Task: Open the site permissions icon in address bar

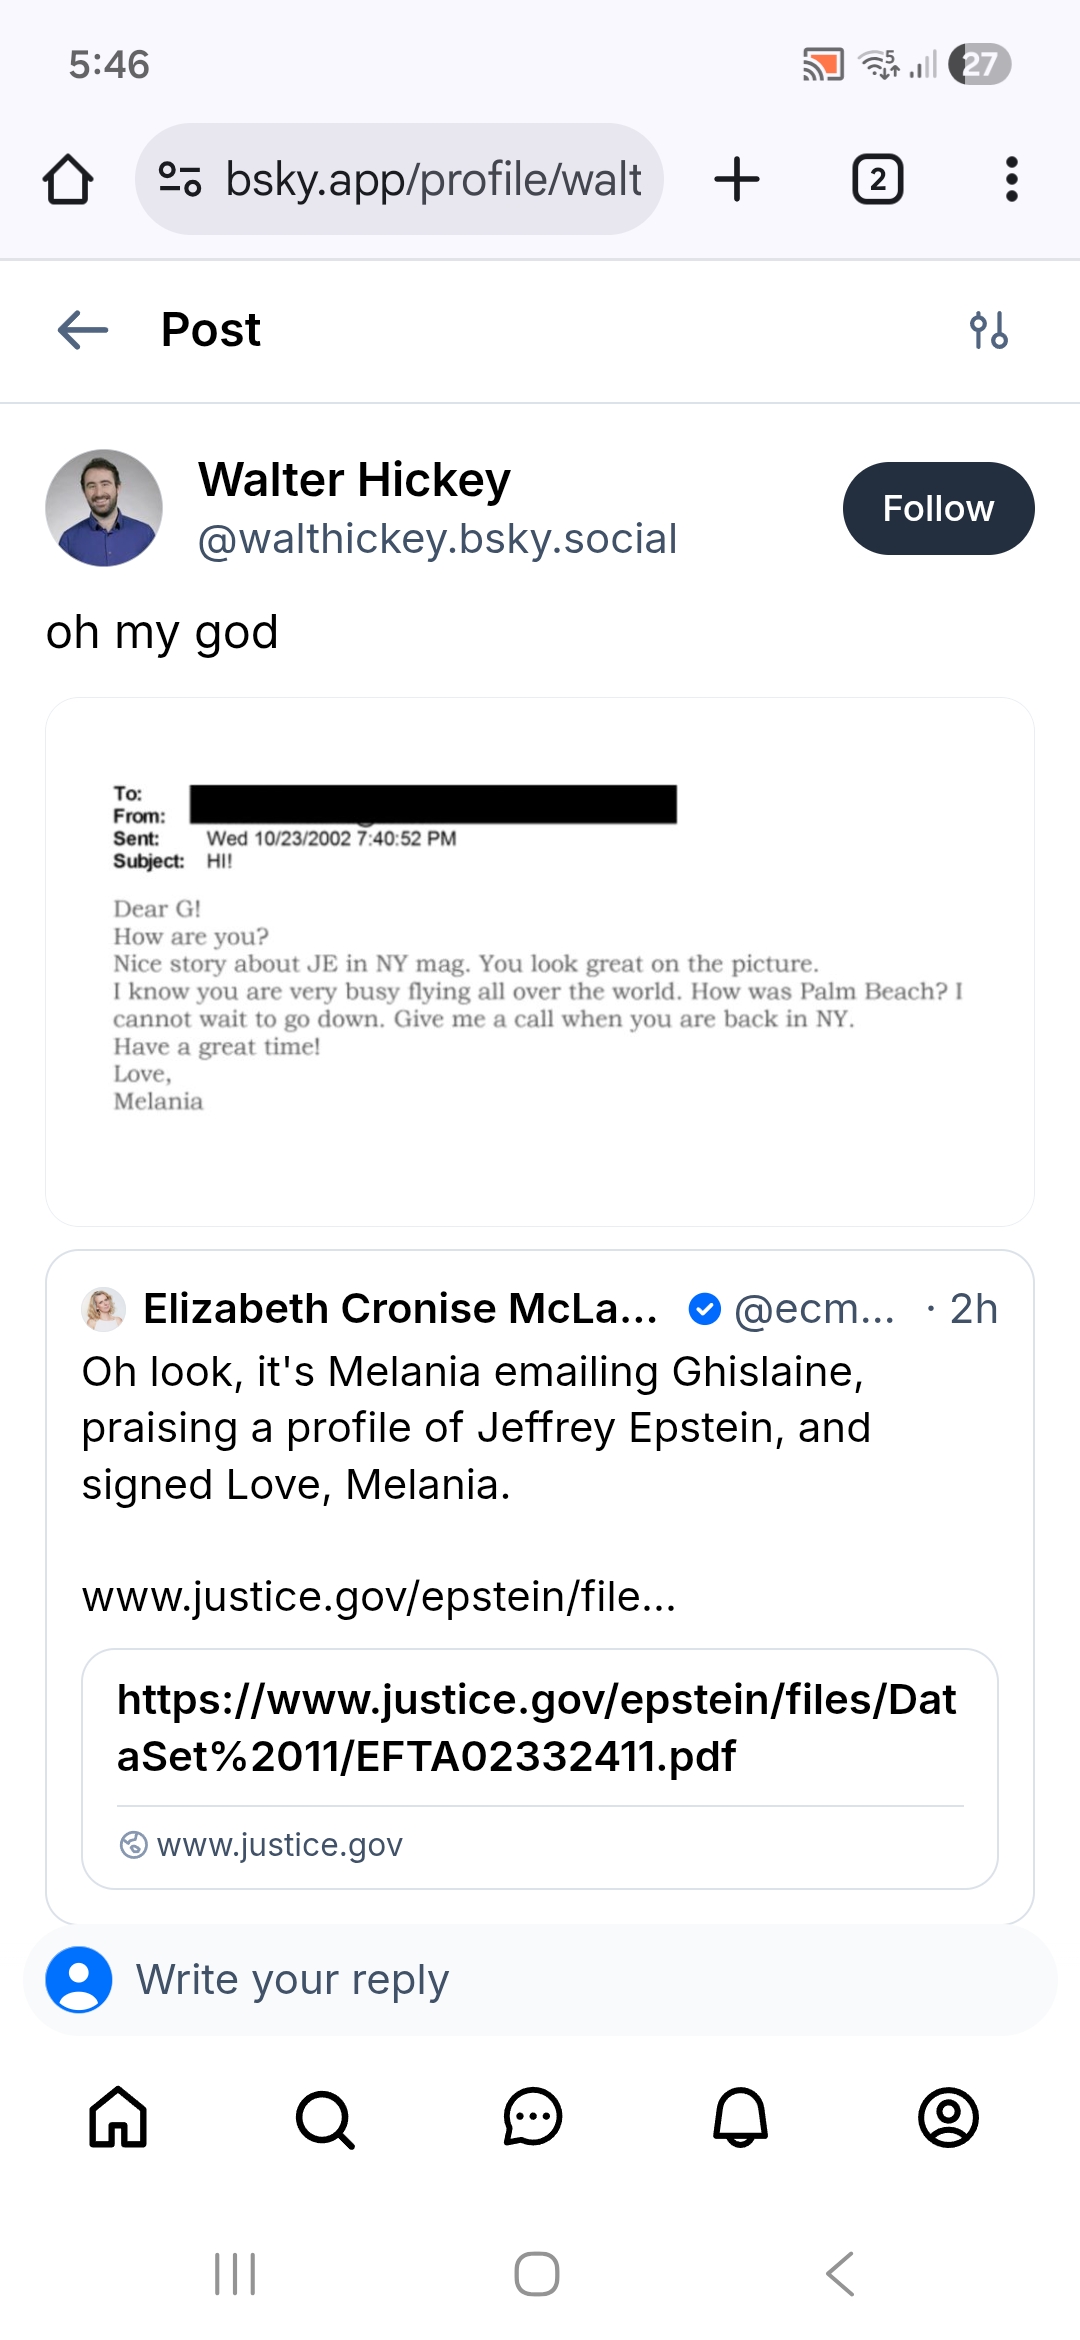Action: tap(176, 179)
